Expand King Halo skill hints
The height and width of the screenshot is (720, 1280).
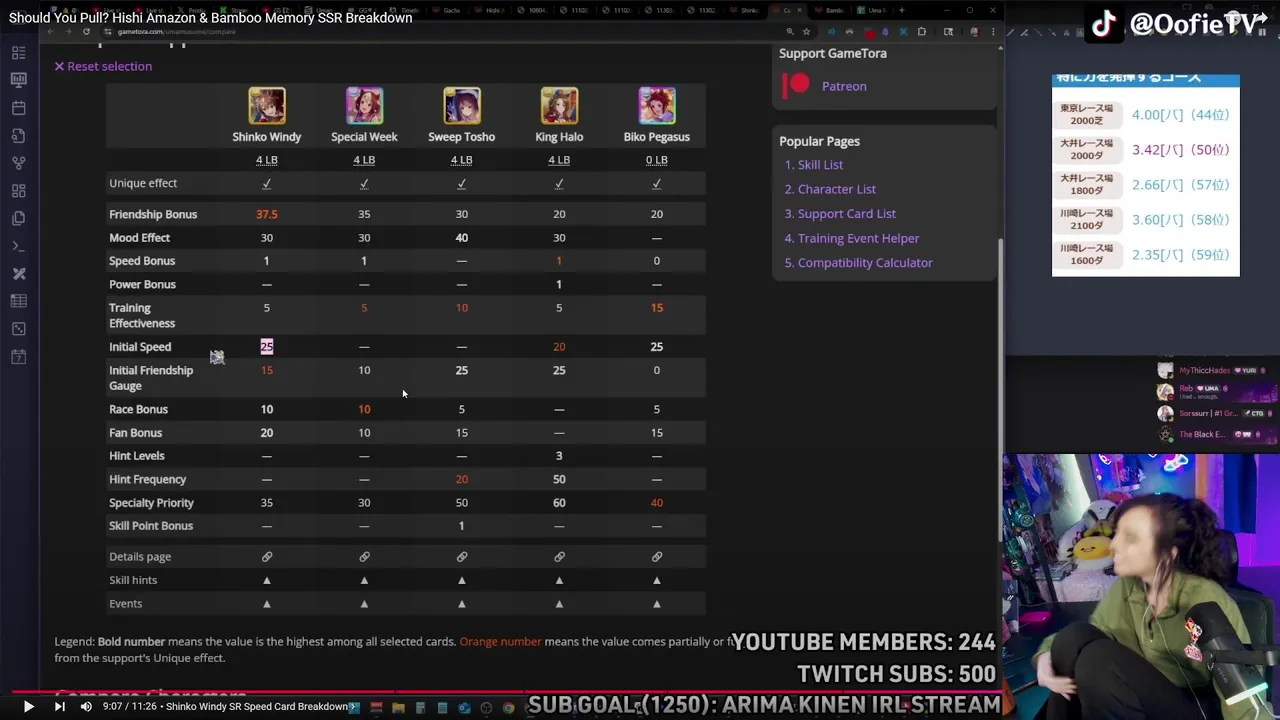(559, 580)
